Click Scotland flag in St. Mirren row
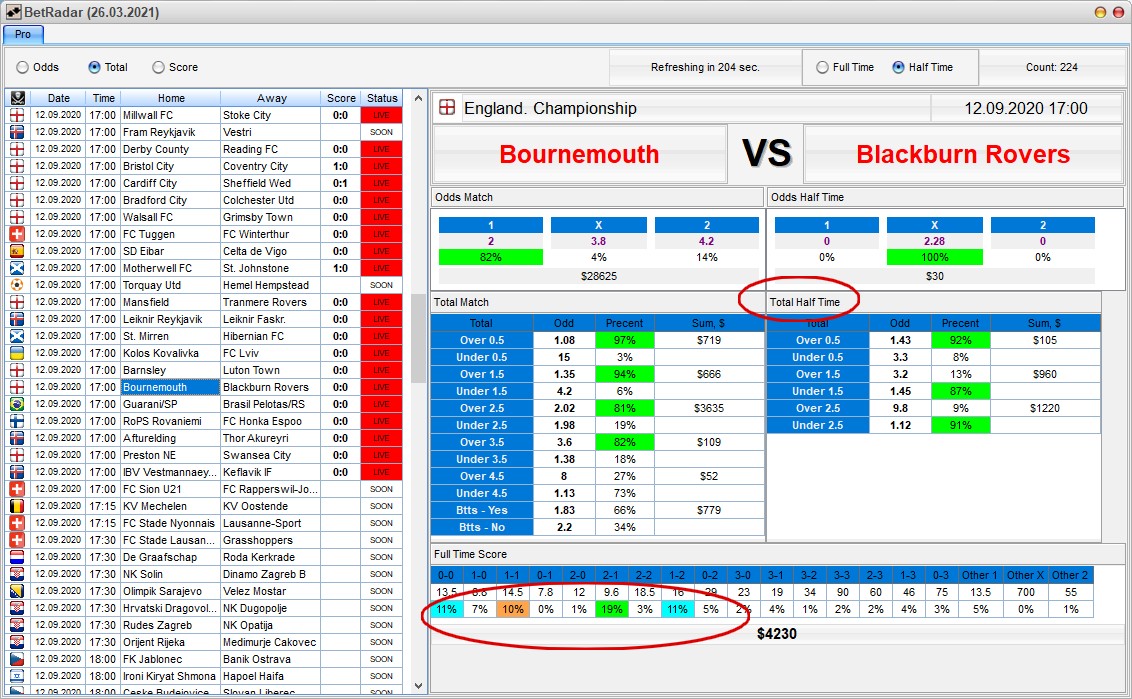Image resolution: width=1132 pixels, height=699 pixels. point(17,337)
